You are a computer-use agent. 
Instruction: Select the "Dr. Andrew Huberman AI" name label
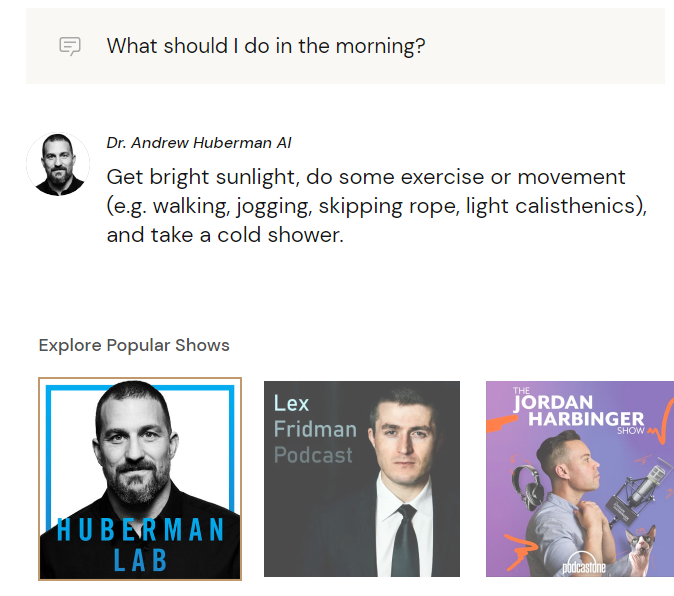coord(199,143)
